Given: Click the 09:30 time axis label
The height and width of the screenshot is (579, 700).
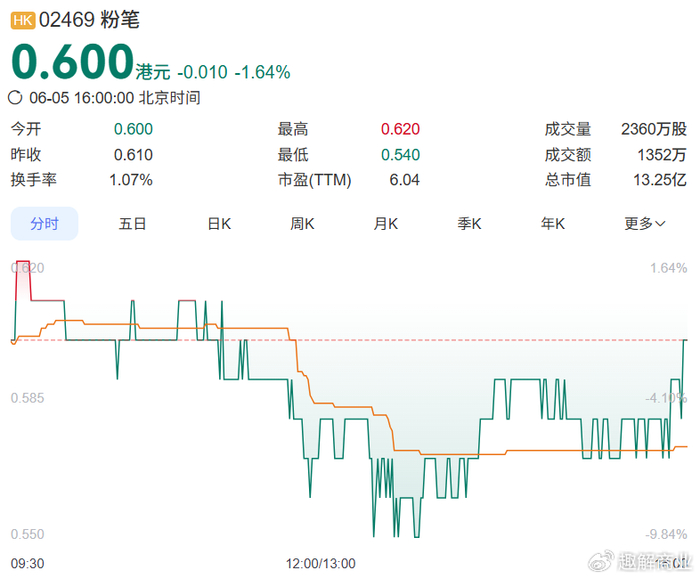Looking at the screenshot, I should pos(27,563).
